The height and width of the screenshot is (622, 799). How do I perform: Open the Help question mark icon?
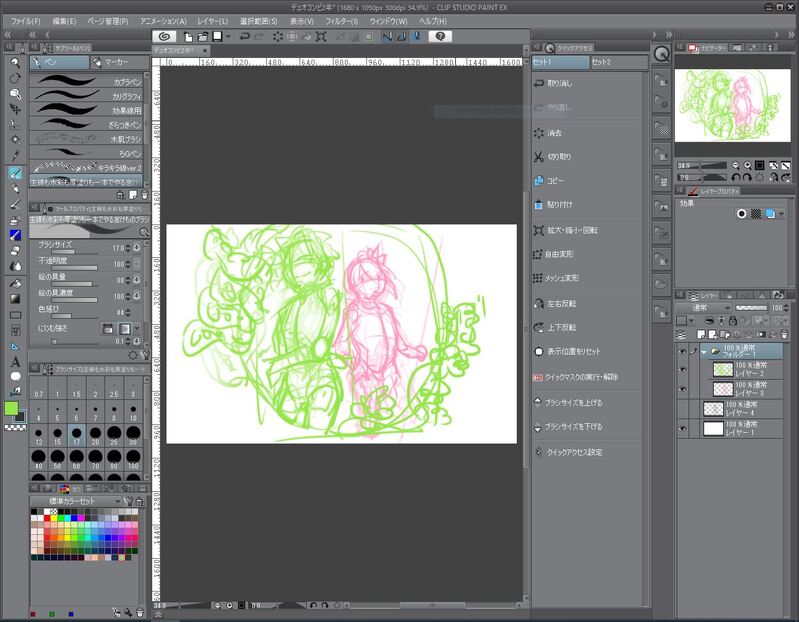440,36
